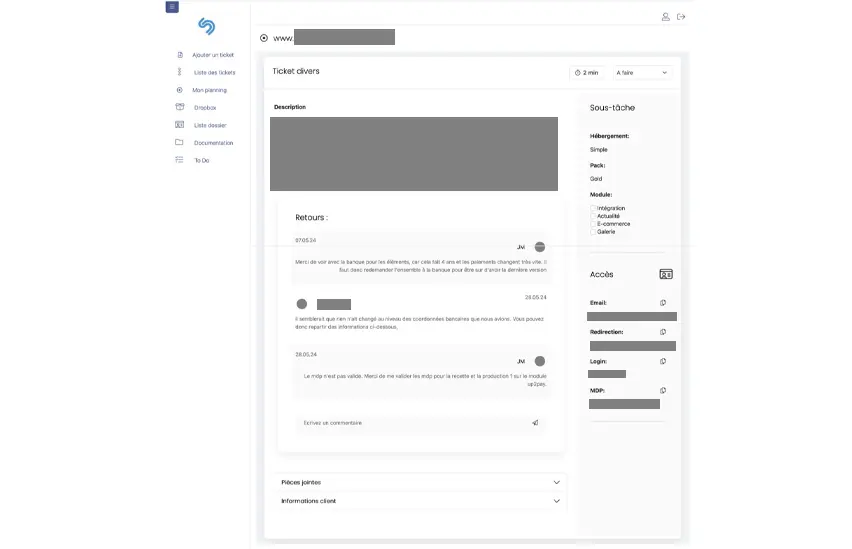Click the Sous-tâche heading
The image size is (852, 549).
(612, 108)
